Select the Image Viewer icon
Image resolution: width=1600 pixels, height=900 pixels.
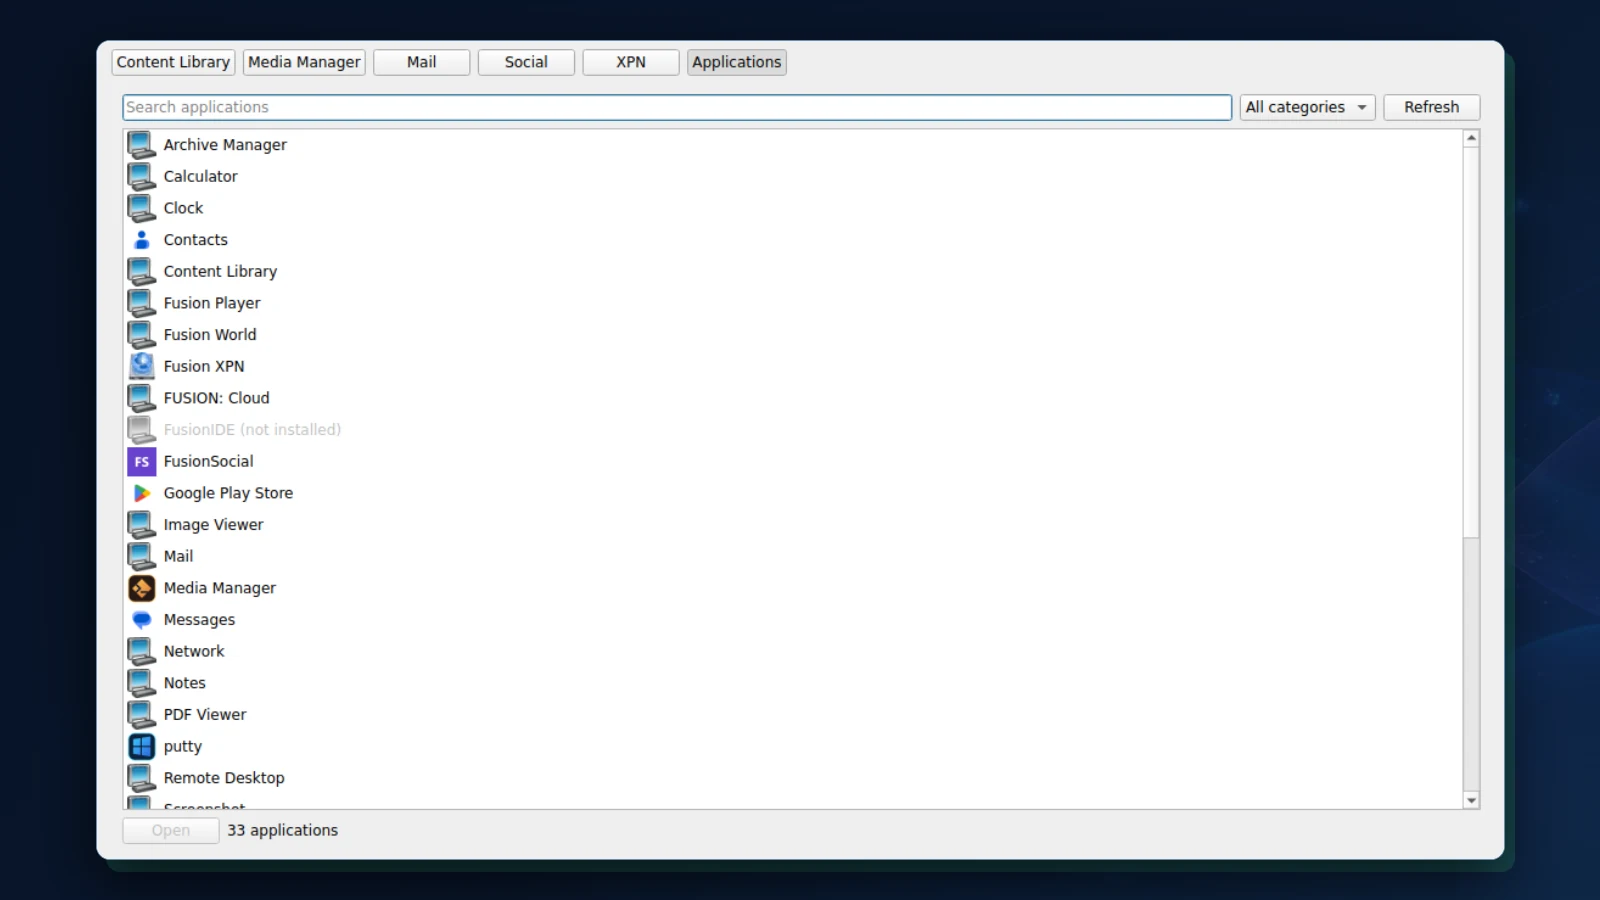pos(142,525)
